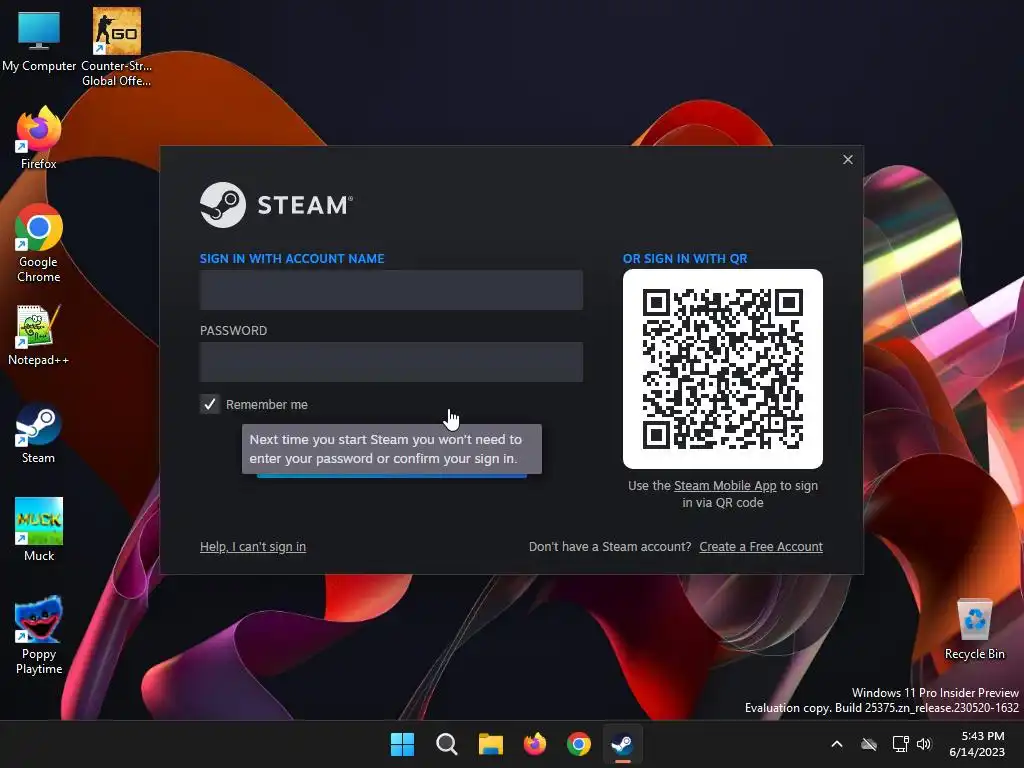This screenshot has height=768, width=1024.
Task: Click the OR SIGN IN WITH QR heading
Action: pyautogui.click(x=685, y=259)
